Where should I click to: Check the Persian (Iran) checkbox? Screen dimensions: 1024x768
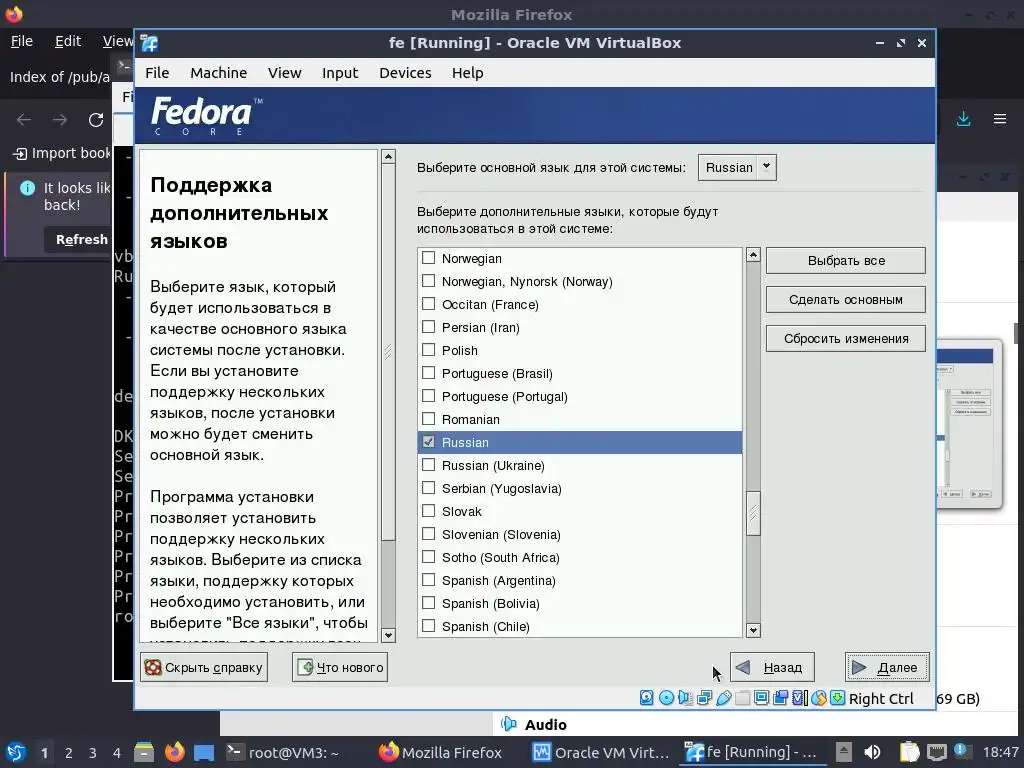point(428,327)
